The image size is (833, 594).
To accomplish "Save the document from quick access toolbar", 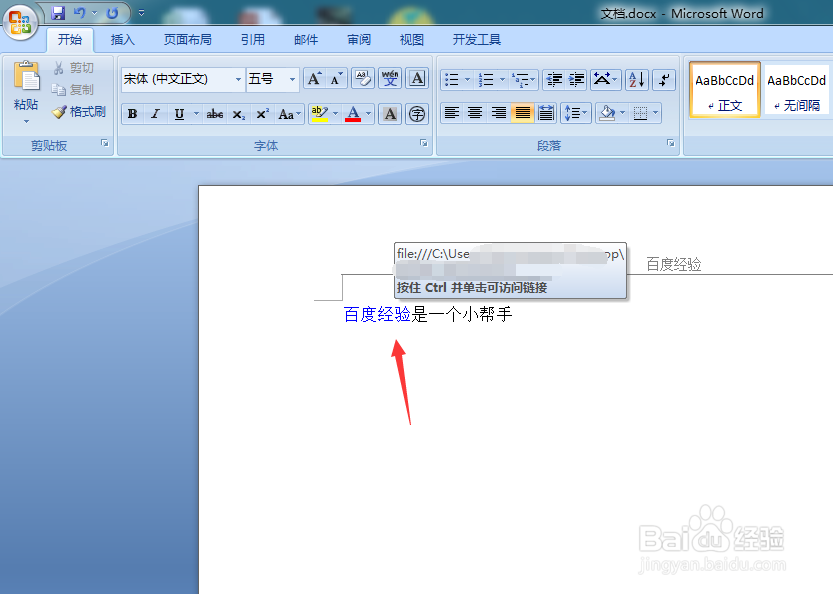I will coord(58,13).
